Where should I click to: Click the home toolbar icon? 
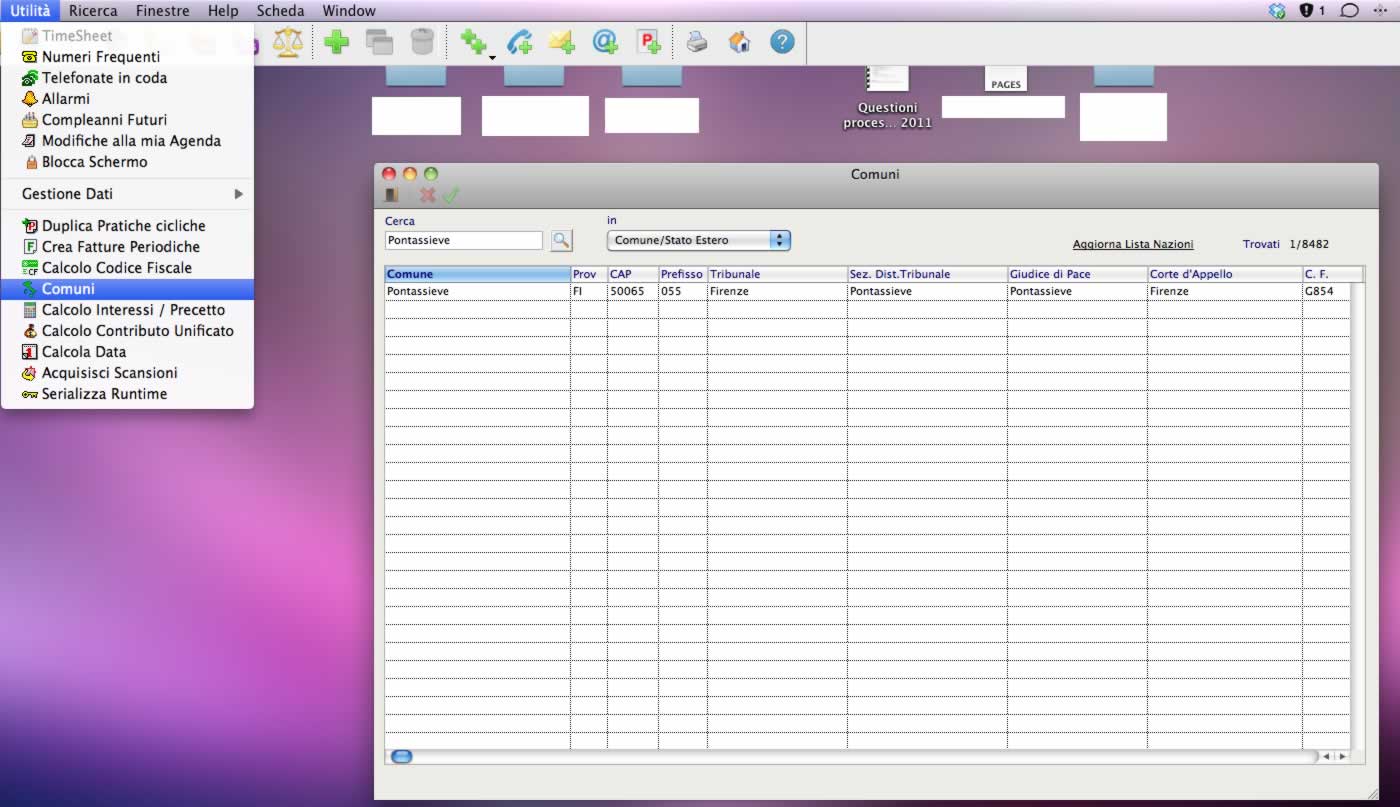point(739,42)
